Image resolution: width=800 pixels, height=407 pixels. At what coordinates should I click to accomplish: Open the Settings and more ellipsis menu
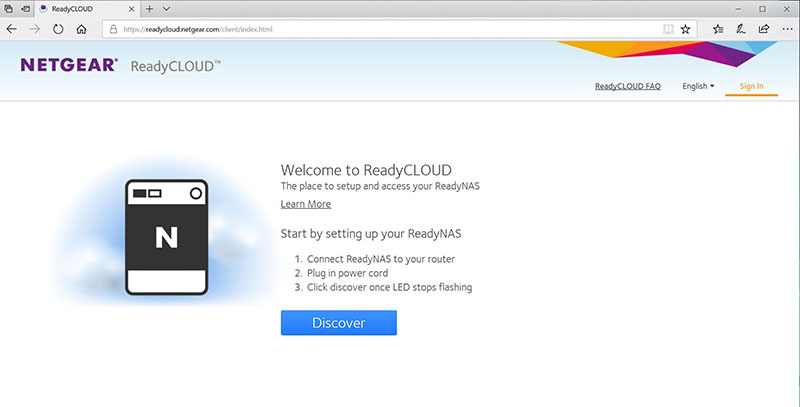click(787, 30)
